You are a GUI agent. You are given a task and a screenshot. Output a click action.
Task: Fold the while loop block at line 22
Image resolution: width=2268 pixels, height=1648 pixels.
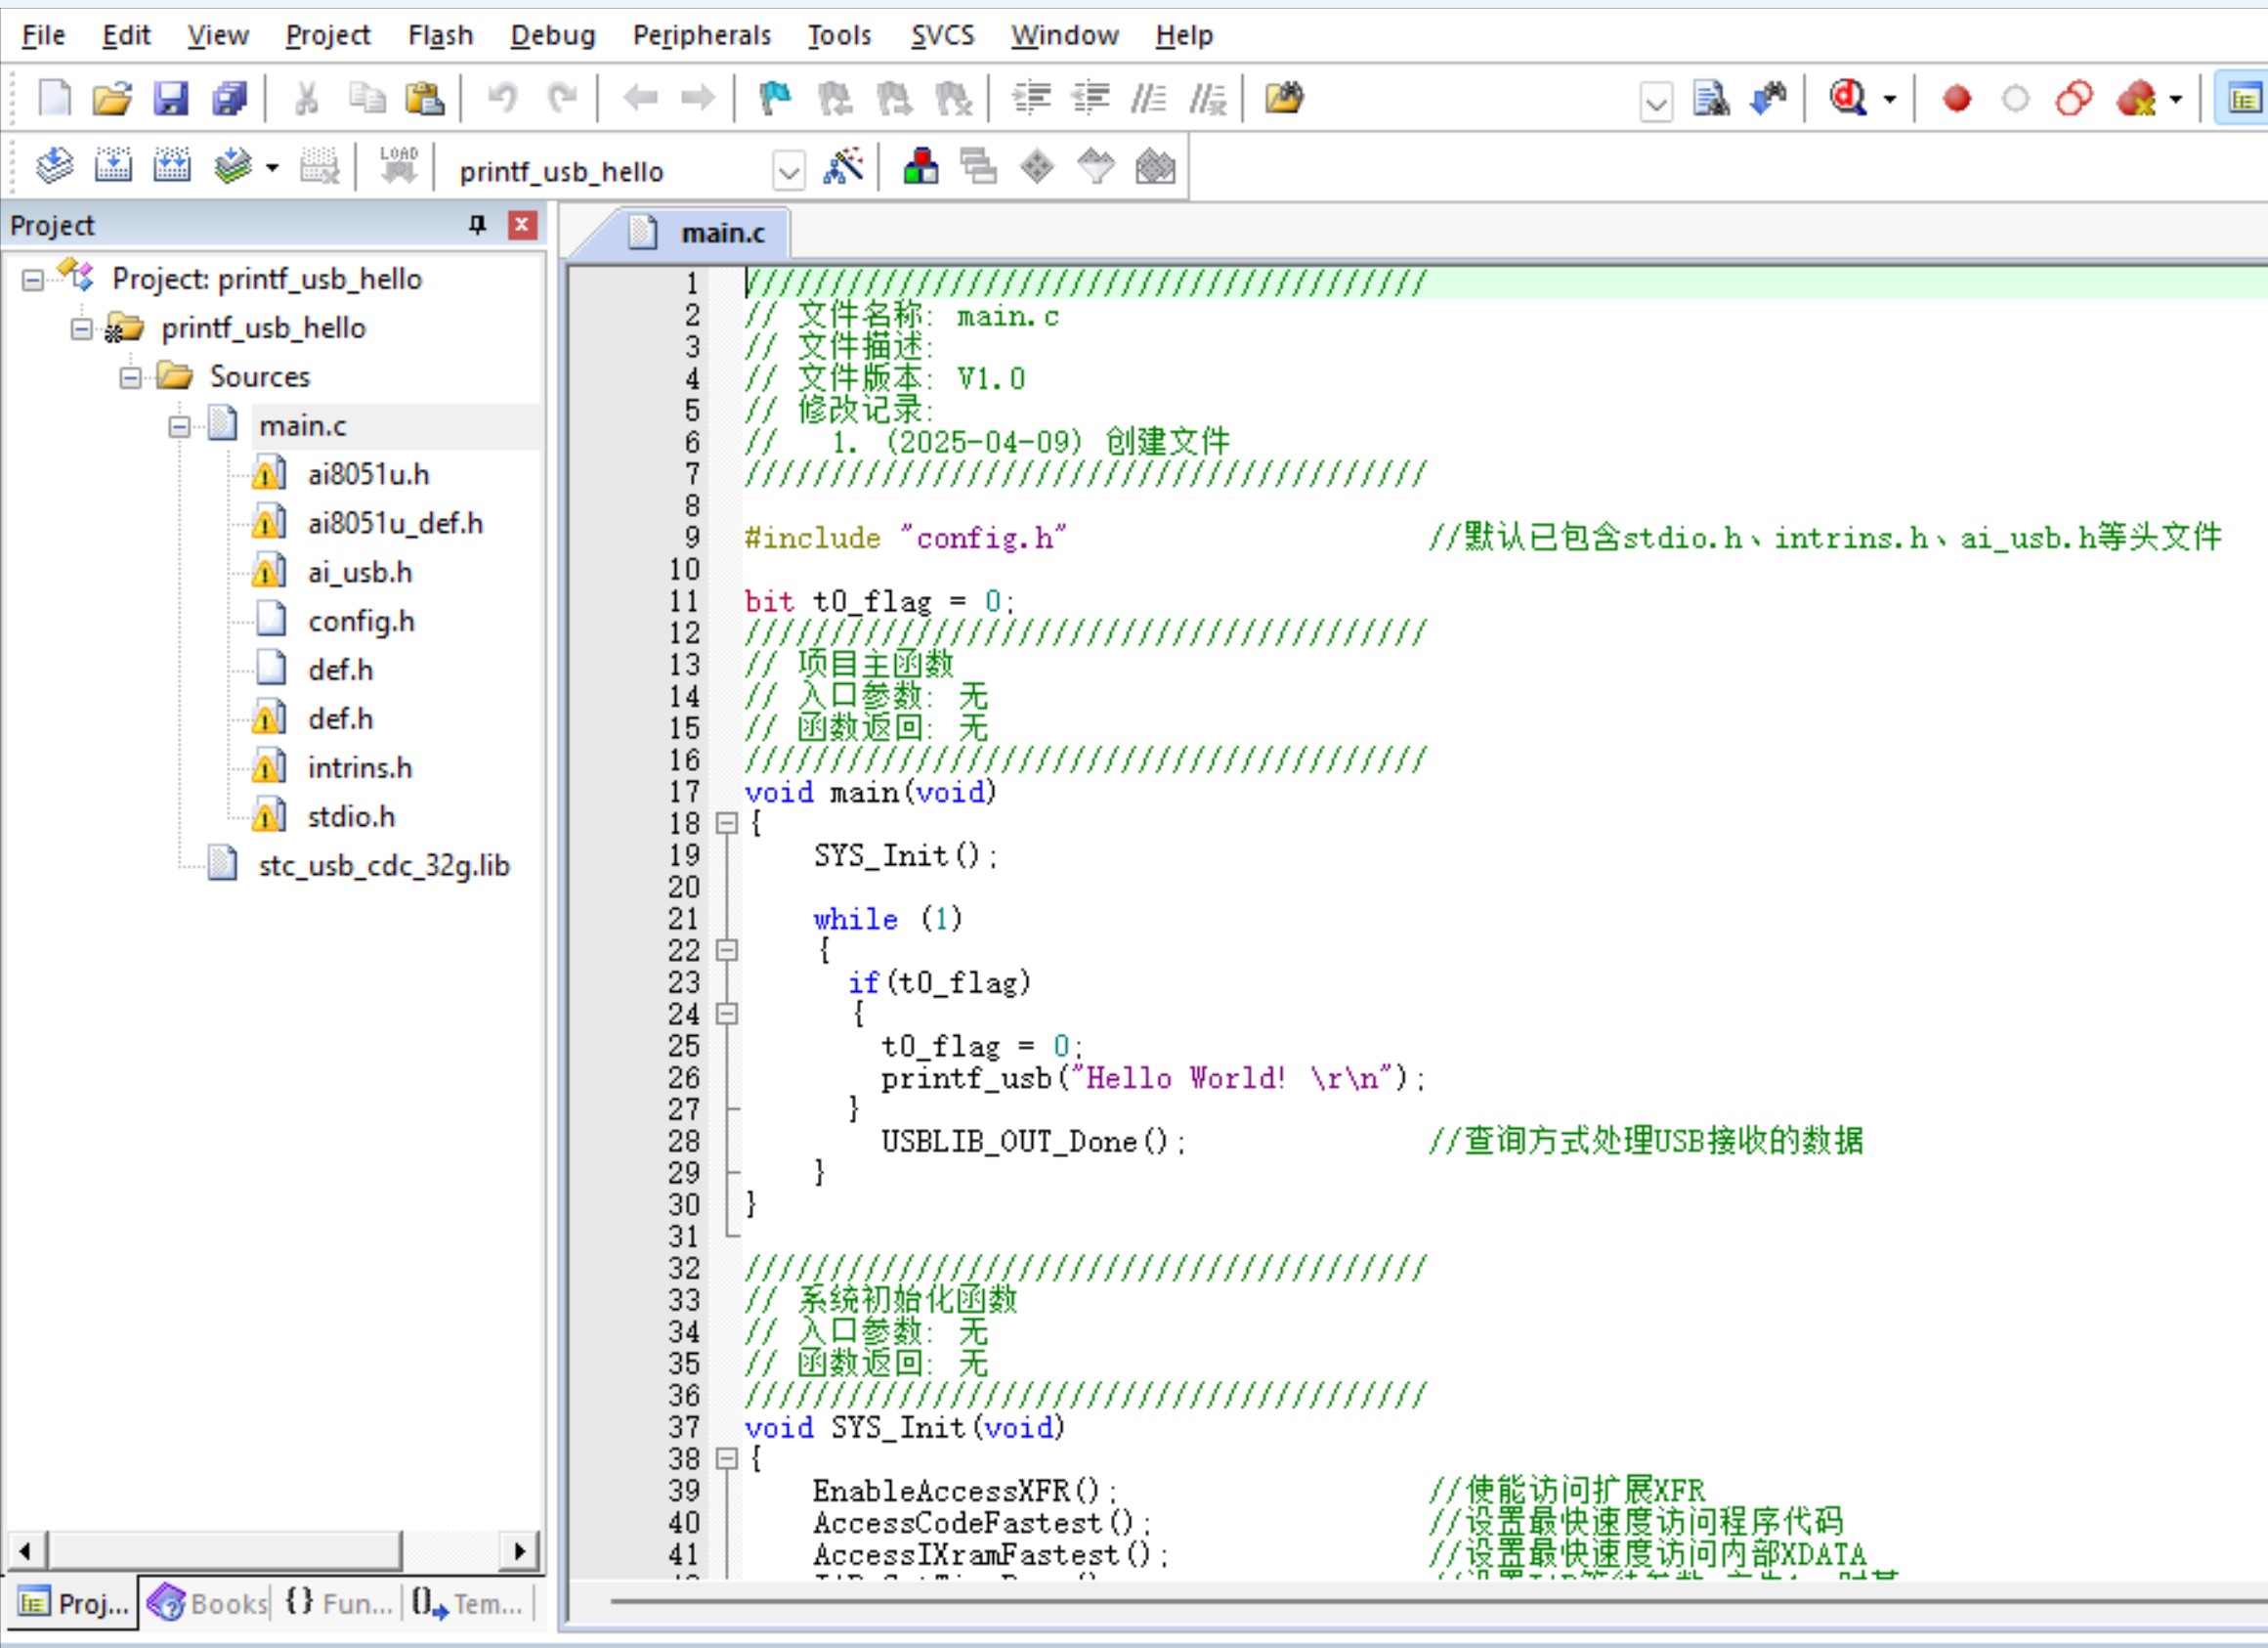pos(727,950)
